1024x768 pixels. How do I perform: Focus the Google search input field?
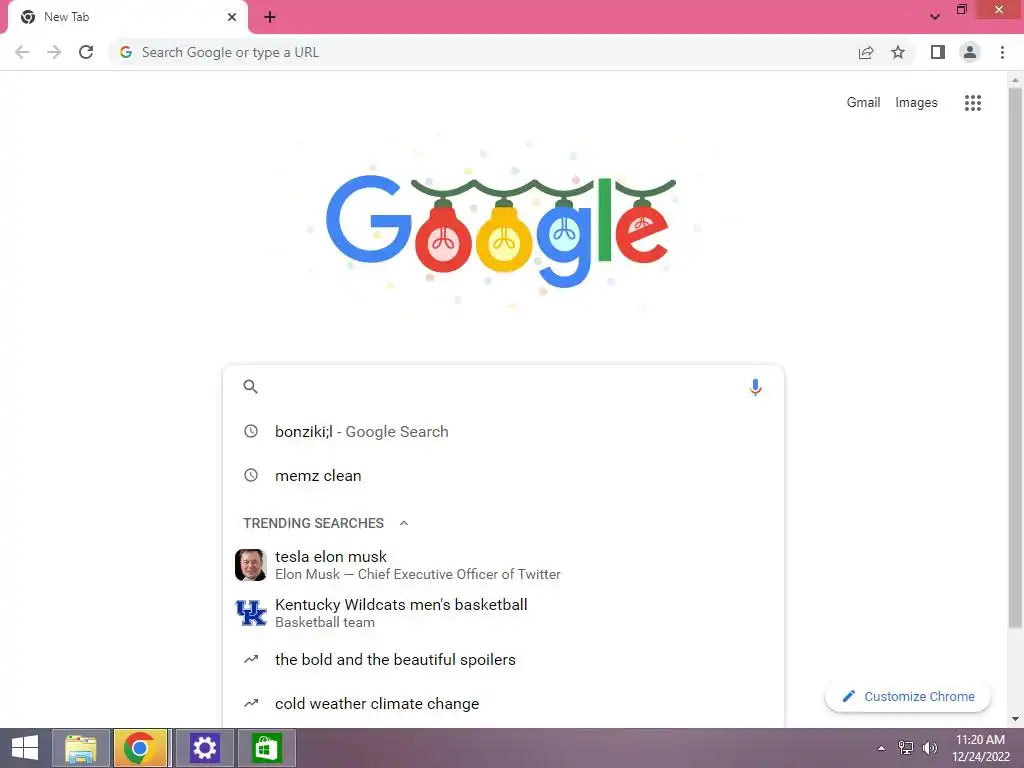pyautogui.click(x=503, y=387)
